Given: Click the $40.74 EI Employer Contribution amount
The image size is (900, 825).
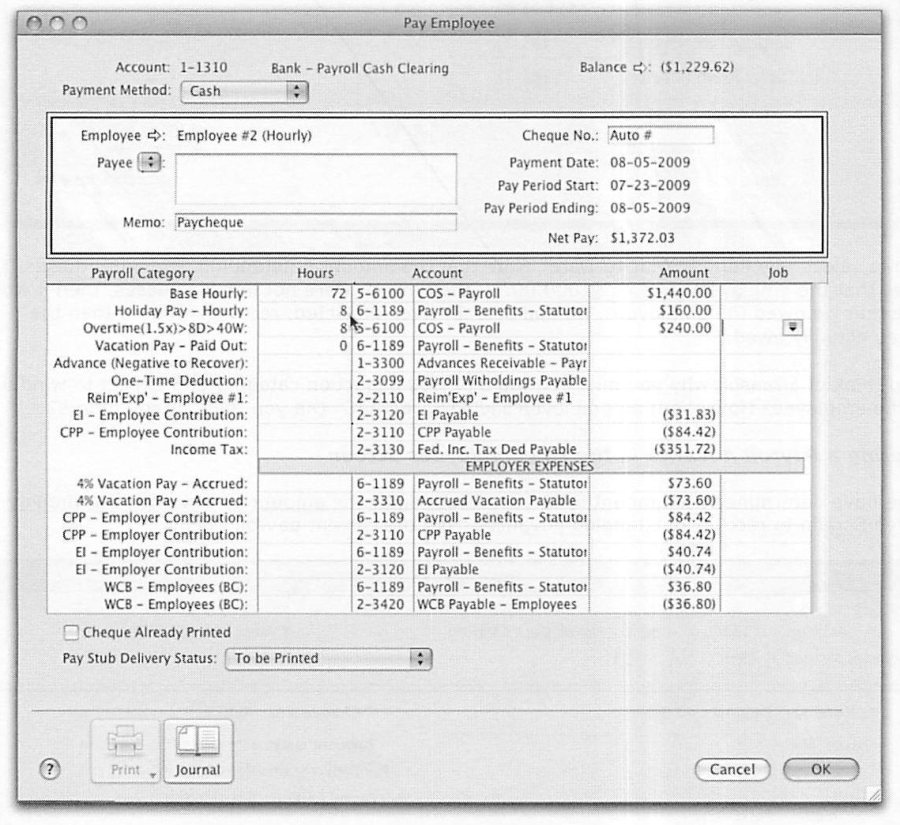Looking at the screenshot, I should [x=689, y=552].
